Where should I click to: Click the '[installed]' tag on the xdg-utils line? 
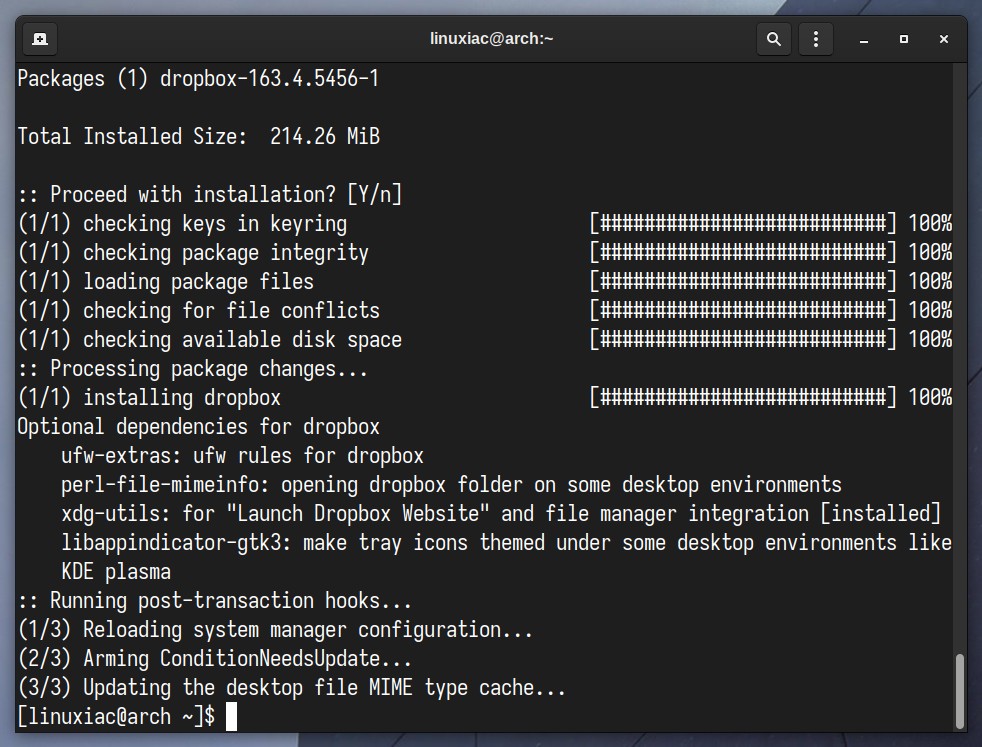(x=881, y=513)
